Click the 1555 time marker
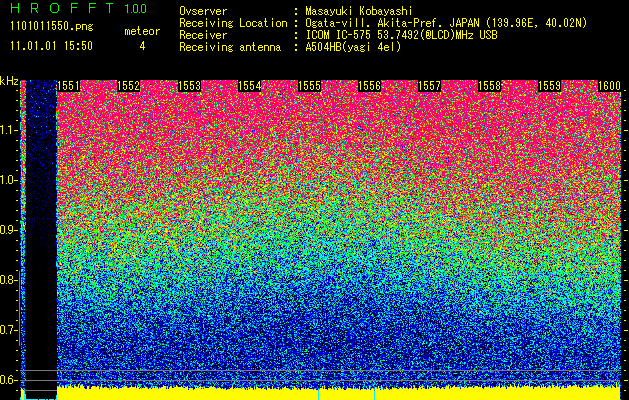 309,86
